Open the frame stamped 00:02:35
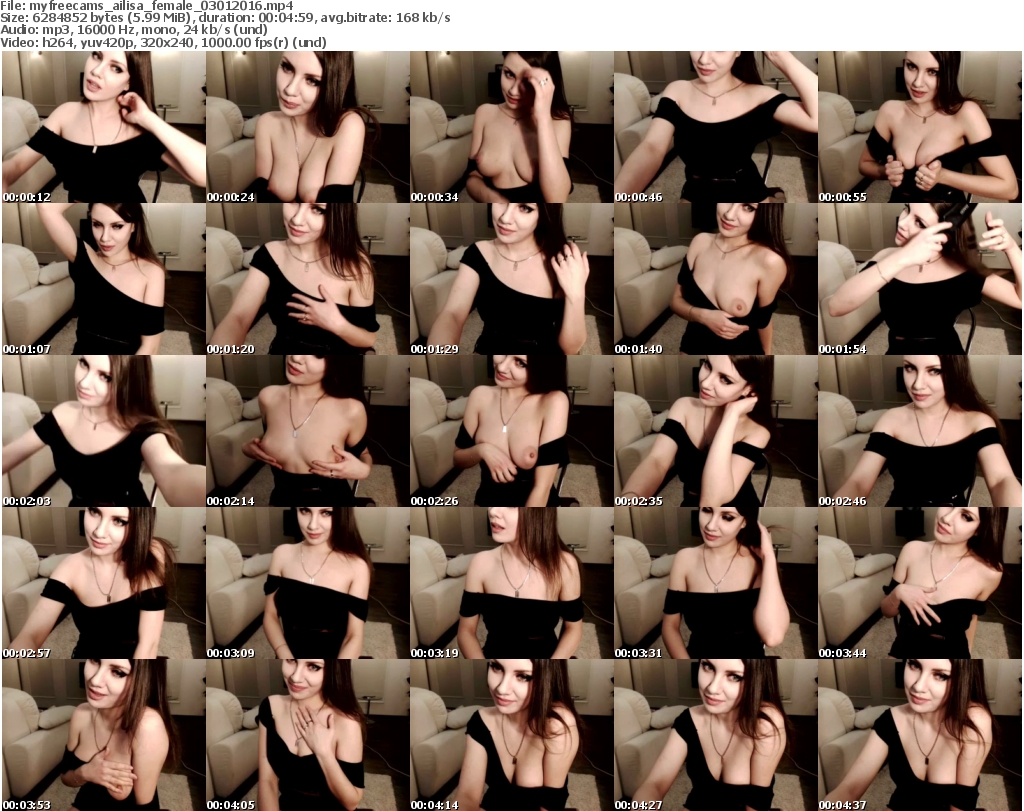The height and width of the screenshot is (811, 1024). 716,432
